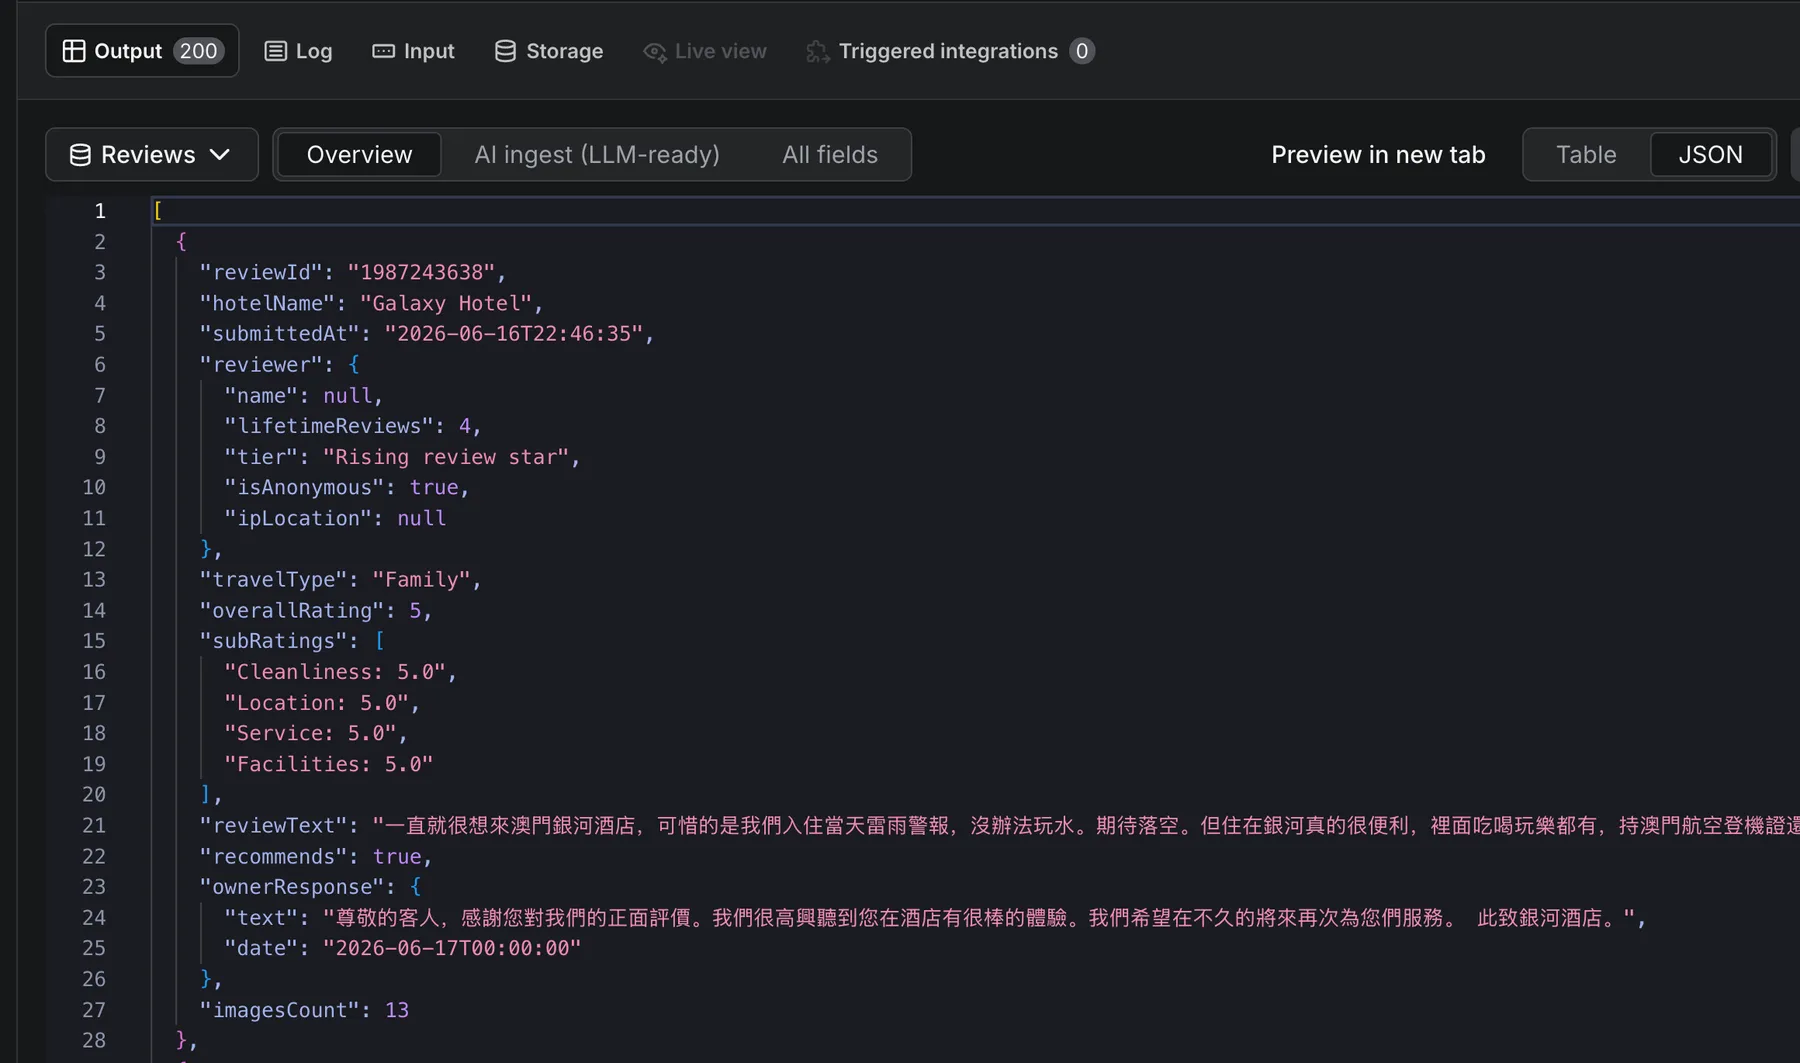Click the Input keyboard icon
The image size is (1800, 1063).
(x=383, y=51)
